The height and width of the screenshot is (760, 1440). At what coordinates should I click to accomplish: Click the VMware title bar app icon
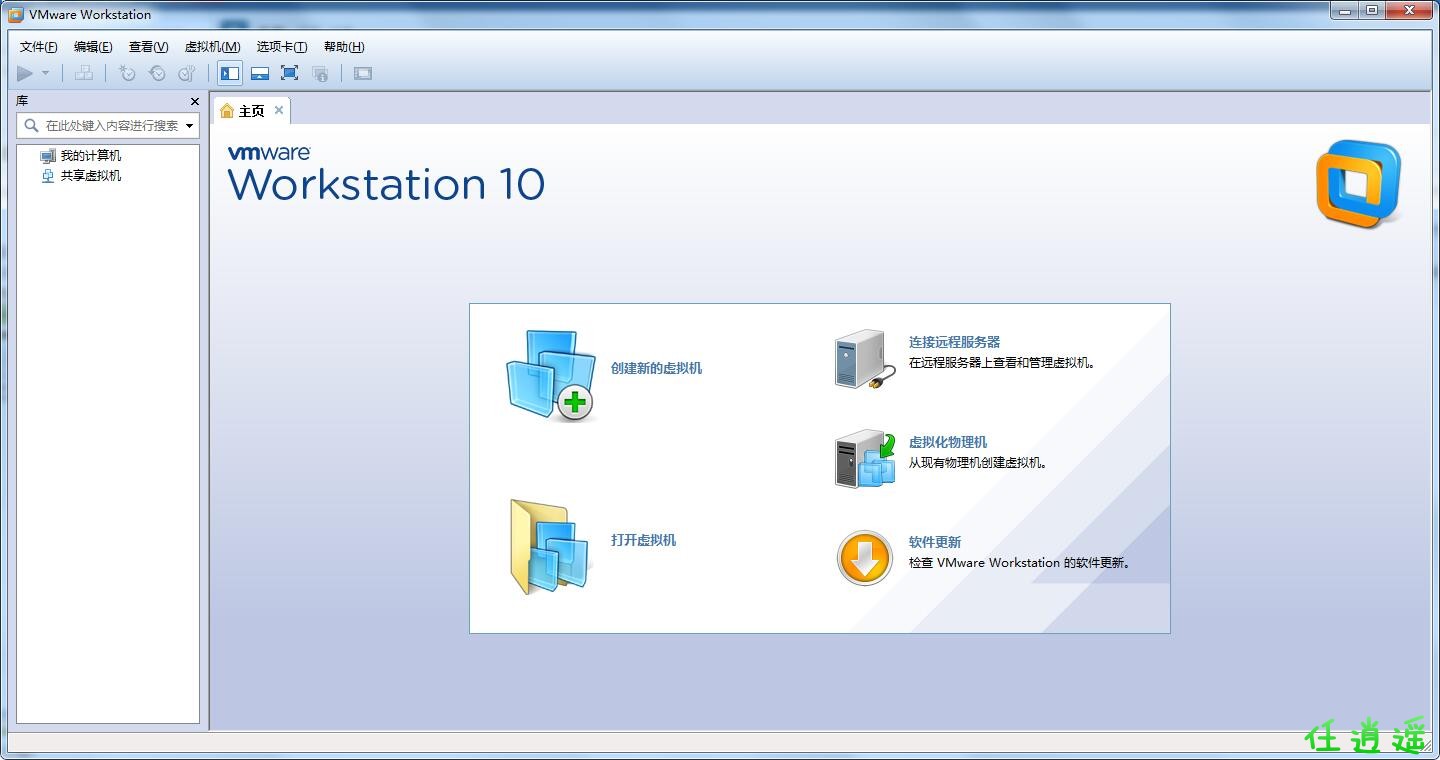click(x=16, y=14)
